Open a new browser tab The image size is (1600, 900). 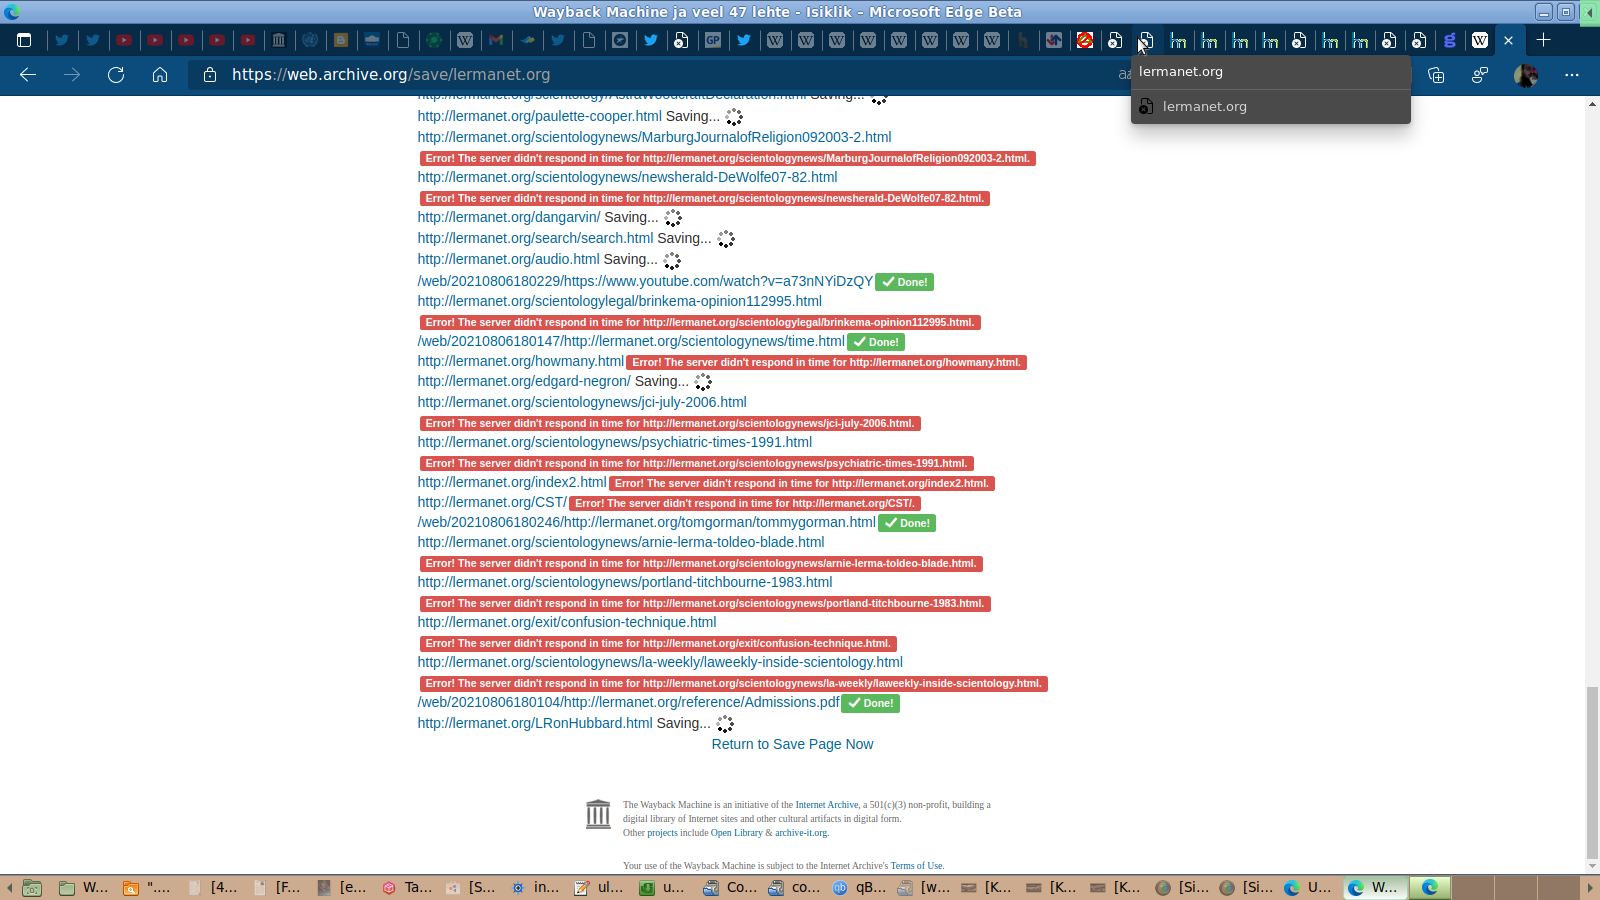pos(1544,40)
